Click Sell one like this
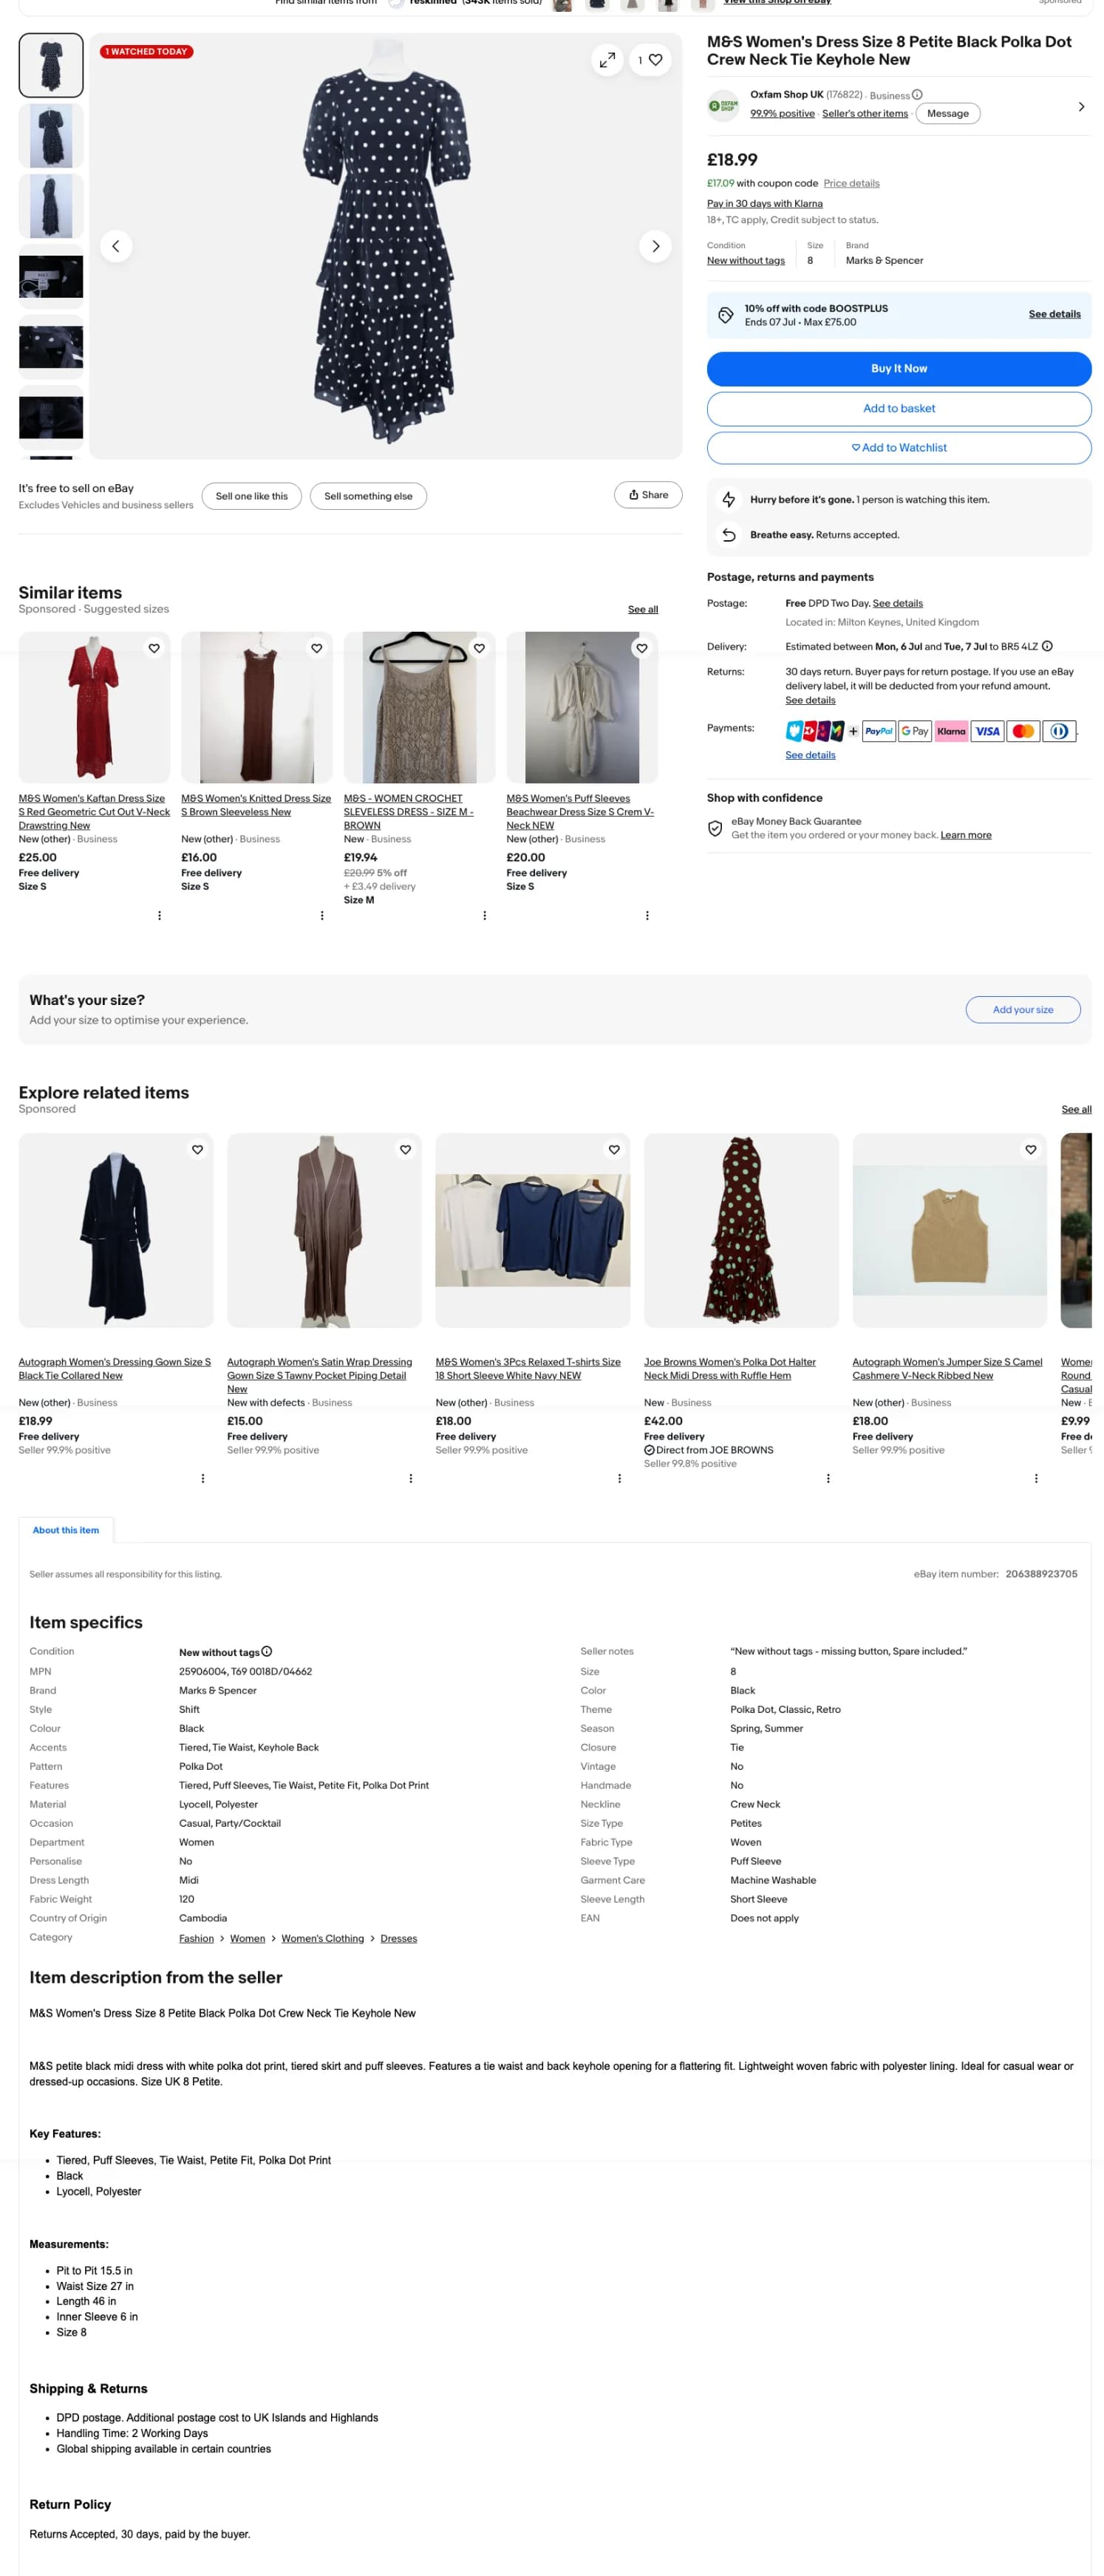 tap(252, 496)
